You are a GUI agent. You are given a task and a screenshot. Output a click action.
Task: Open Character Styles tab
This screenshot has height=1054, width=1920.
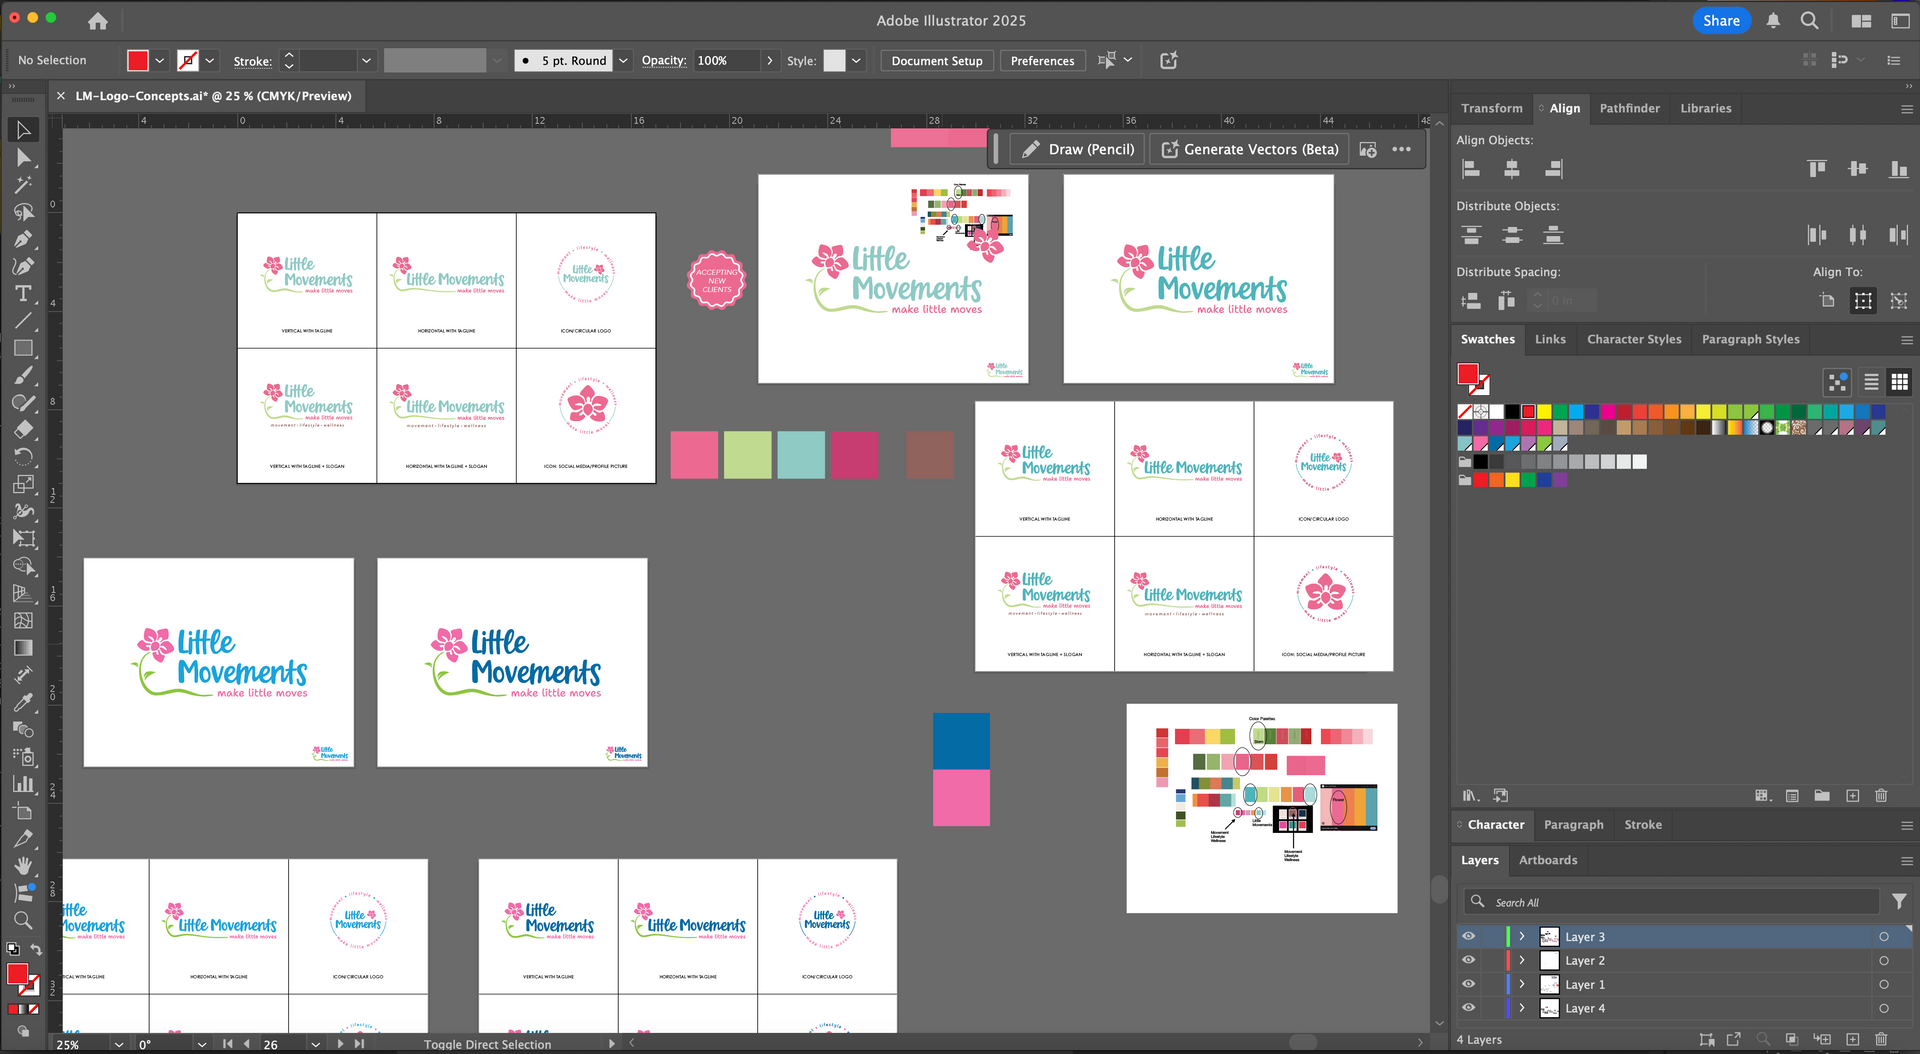pyautogui.click(x=1634, y=339)
